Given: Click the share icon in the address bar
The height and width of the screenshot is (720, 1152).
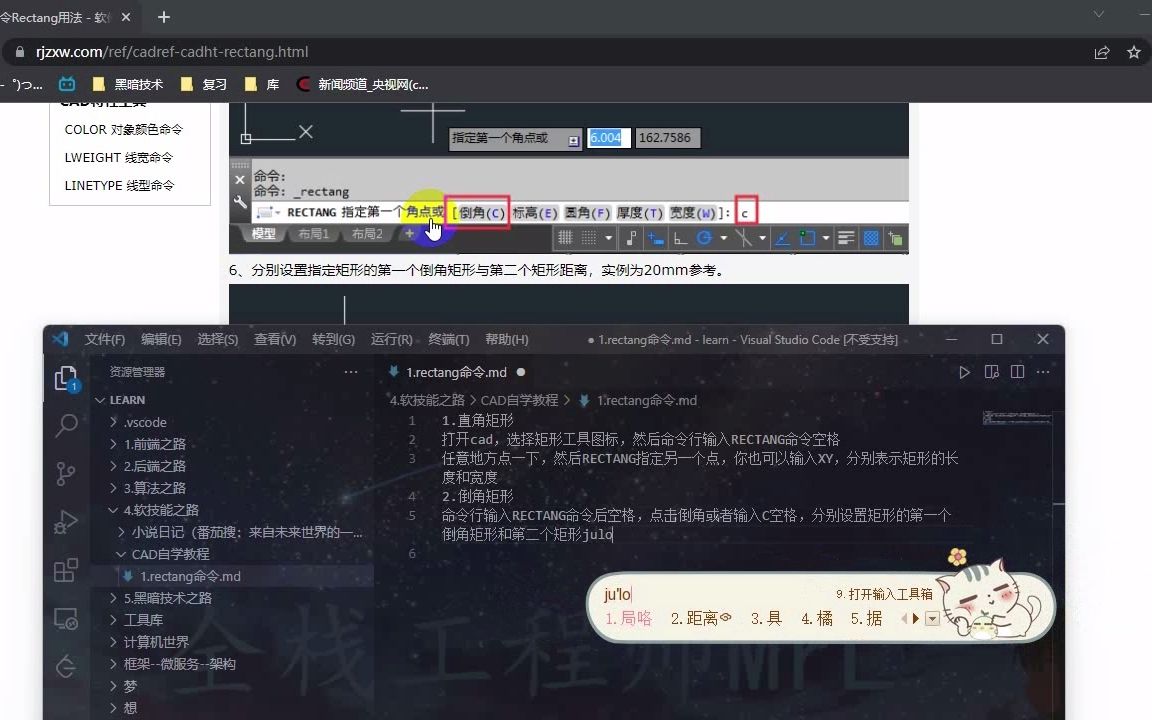Looking at the screenshot, I should (1102, 52).
